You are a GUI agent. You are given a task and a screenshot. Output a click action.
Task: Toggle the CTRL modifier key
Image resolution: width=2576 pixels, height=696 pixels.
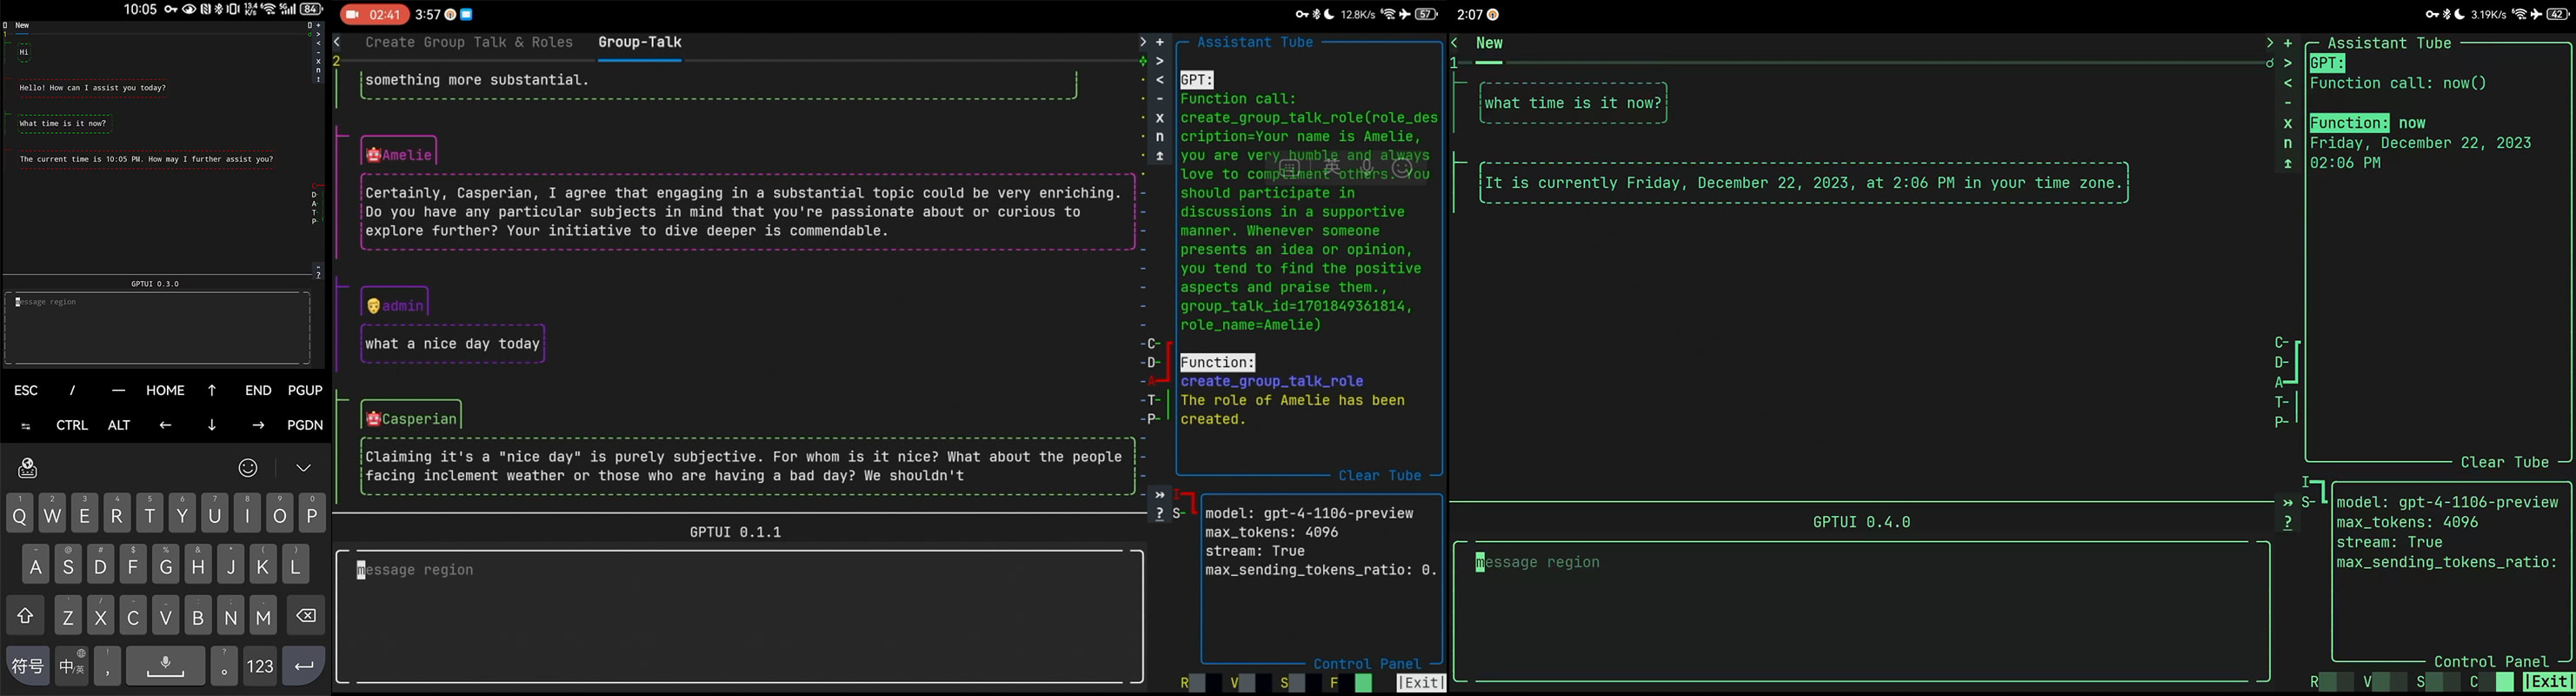(72, 425)
